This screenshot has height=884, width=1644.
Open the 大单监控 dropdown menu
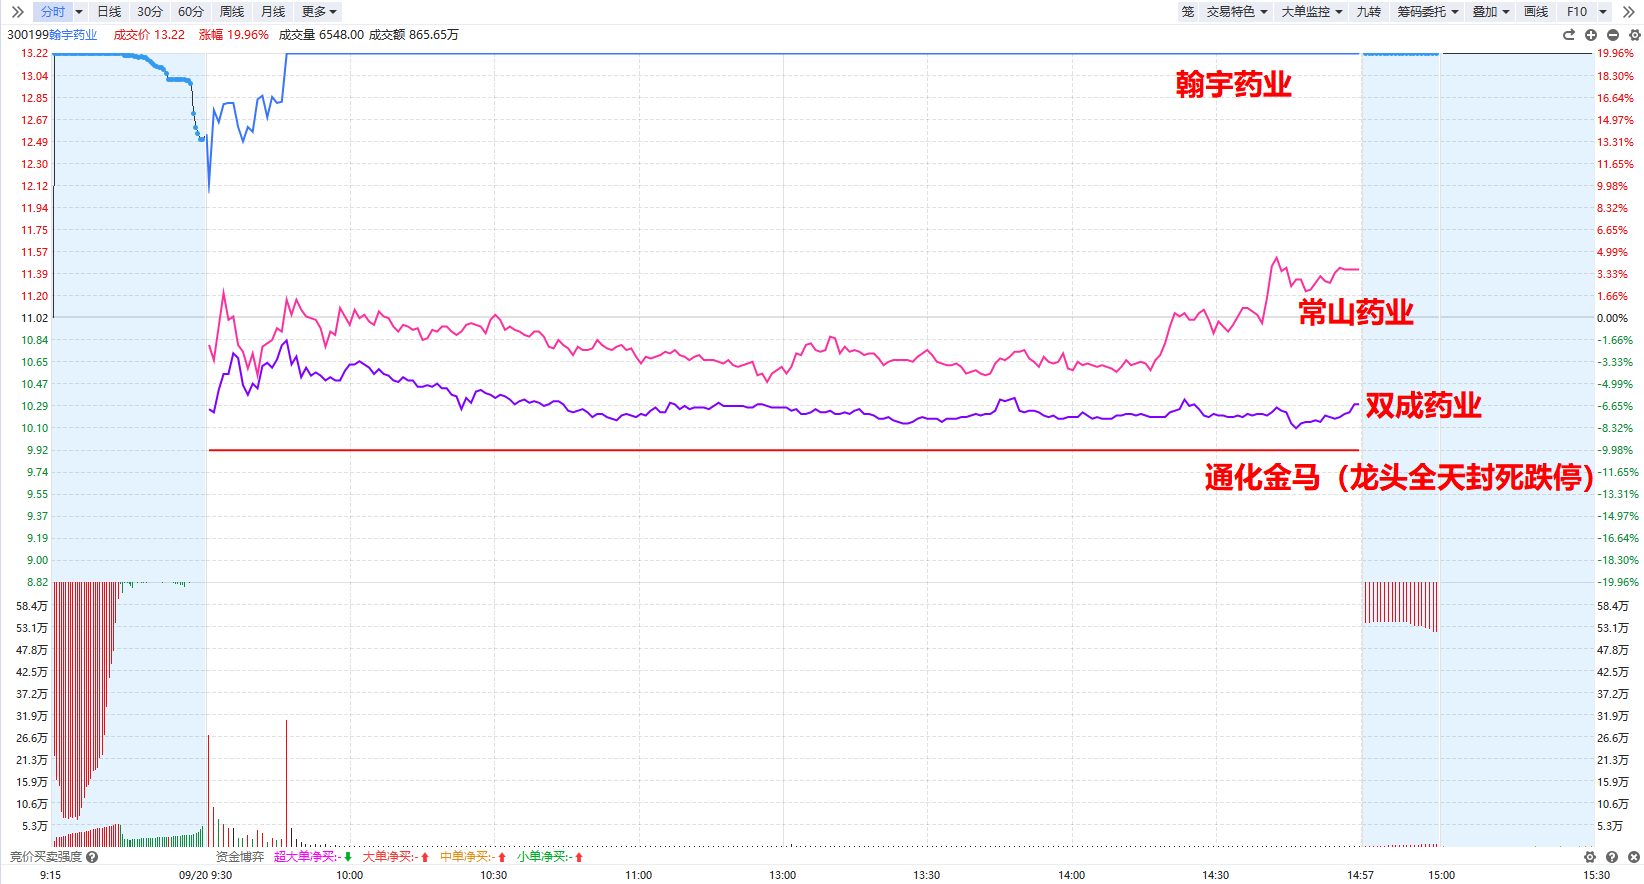[1312, 12]
